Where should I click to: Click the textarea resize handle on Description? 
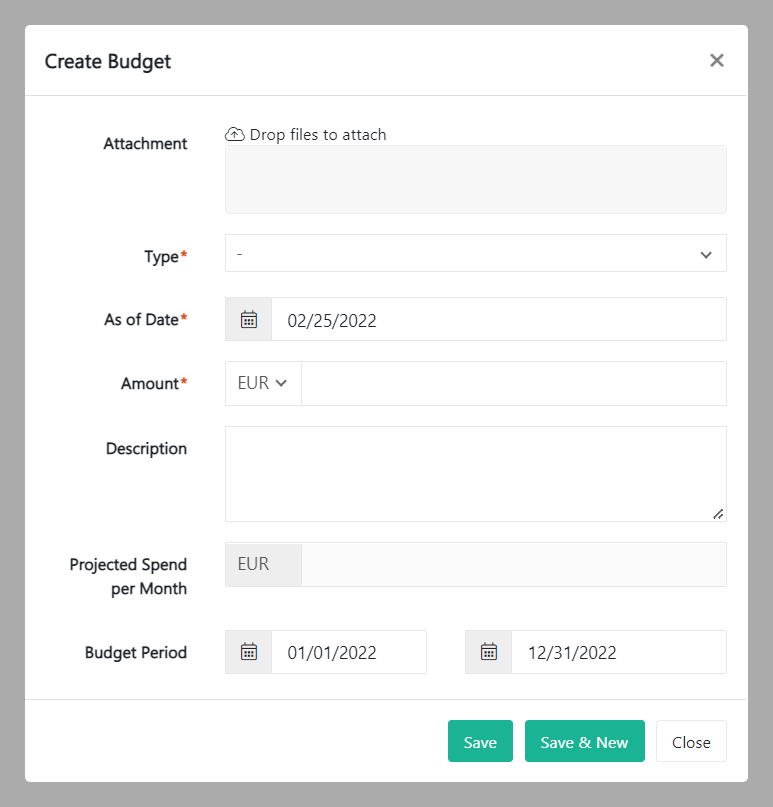(718, 513)
